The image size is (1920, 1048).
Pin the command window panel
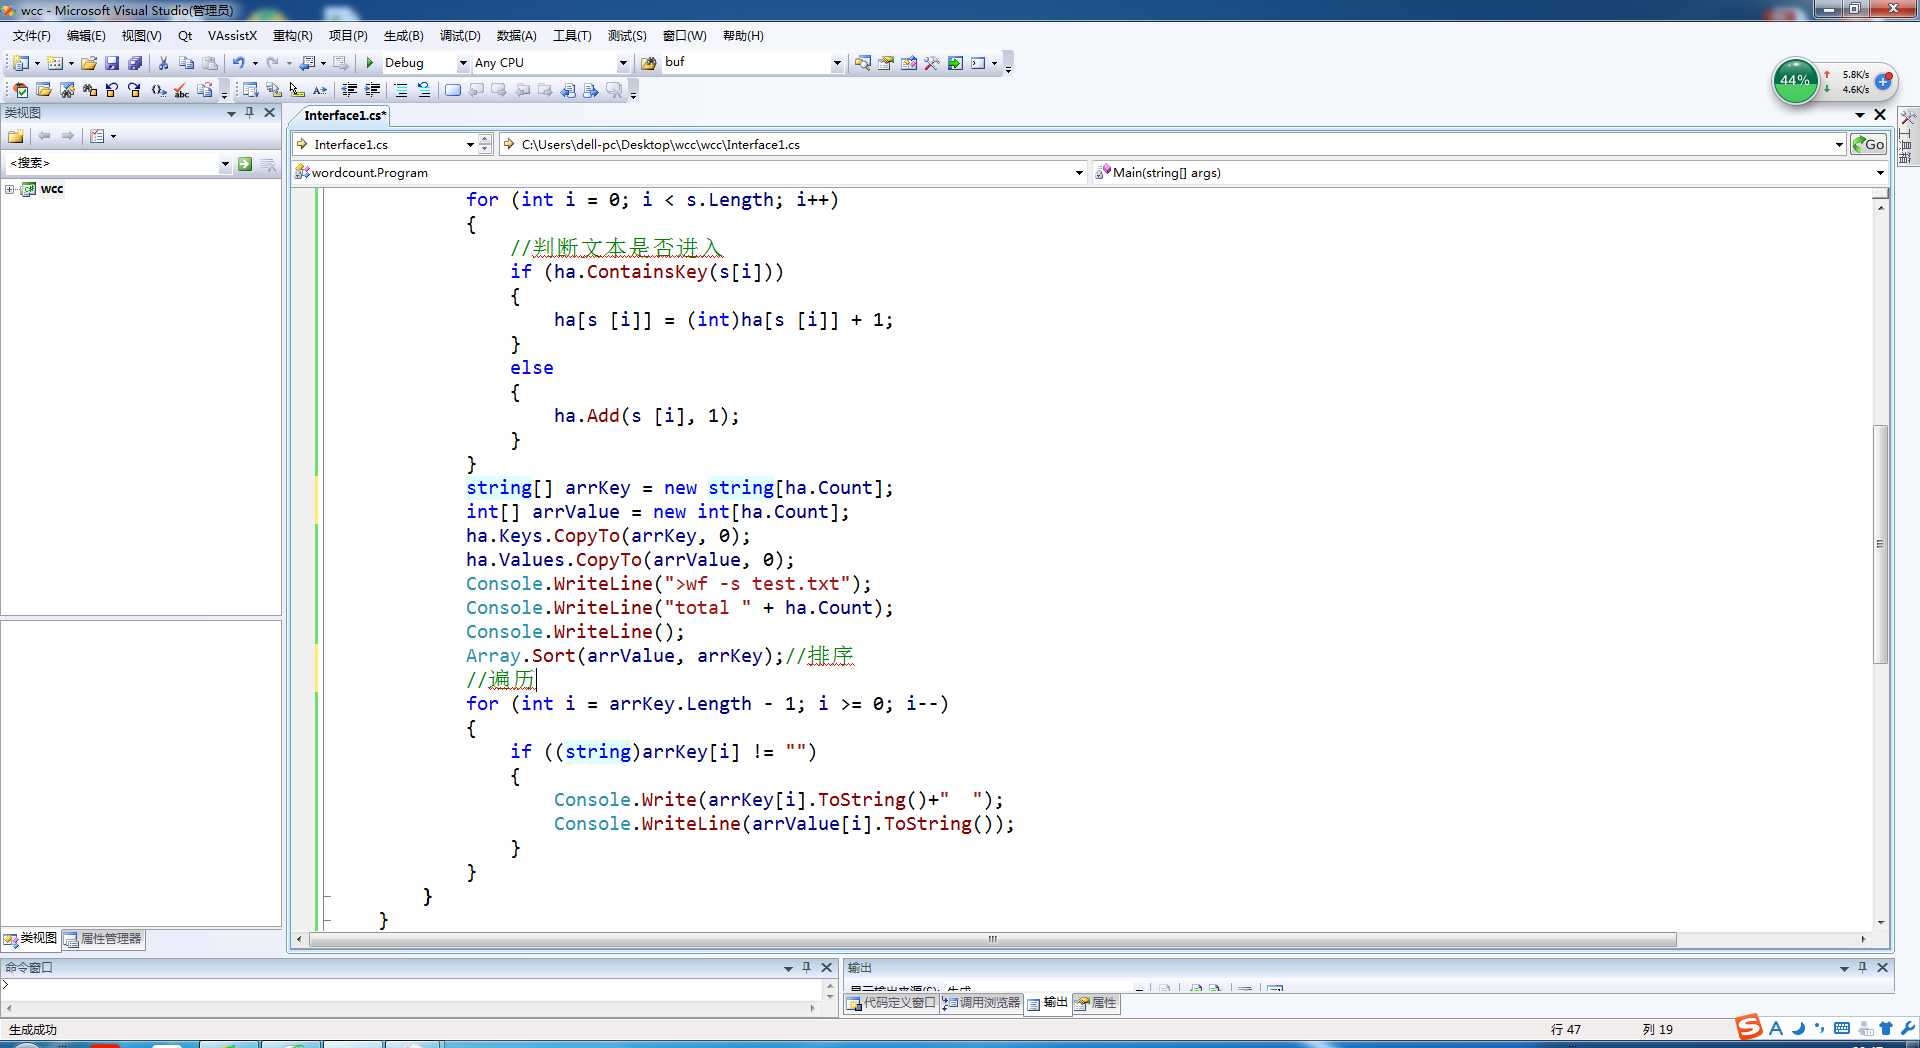coord(806,967)
